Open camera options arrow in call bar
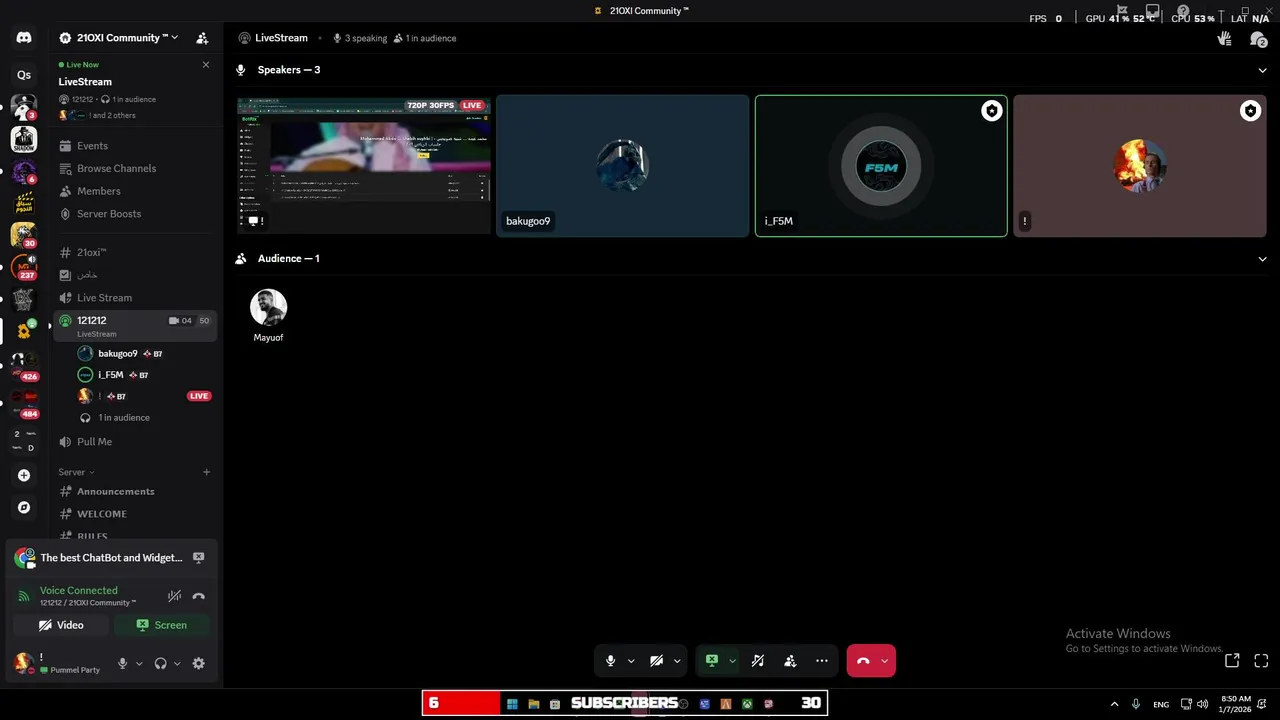 pos(677,661)
